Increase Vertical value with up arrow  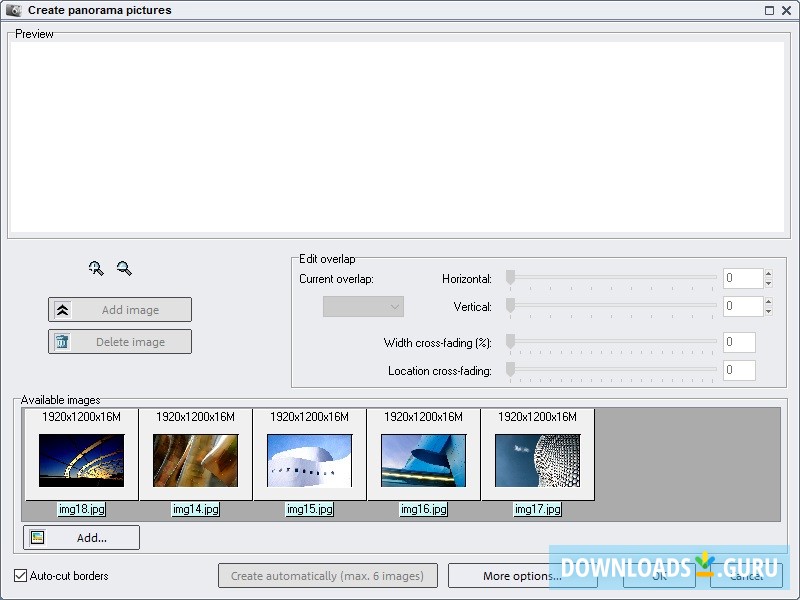(x=768, y=302)
